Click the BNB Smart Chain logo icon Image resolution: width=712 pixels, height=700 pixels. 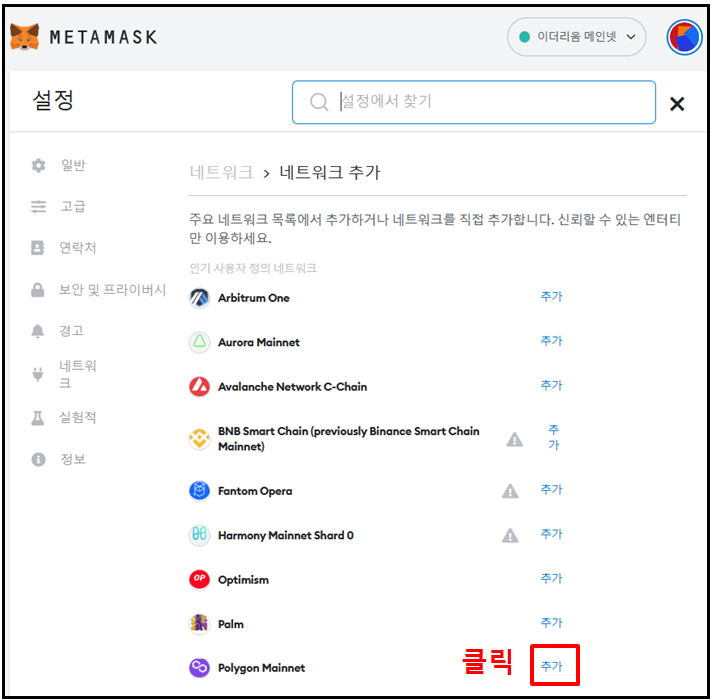(199, 439)
